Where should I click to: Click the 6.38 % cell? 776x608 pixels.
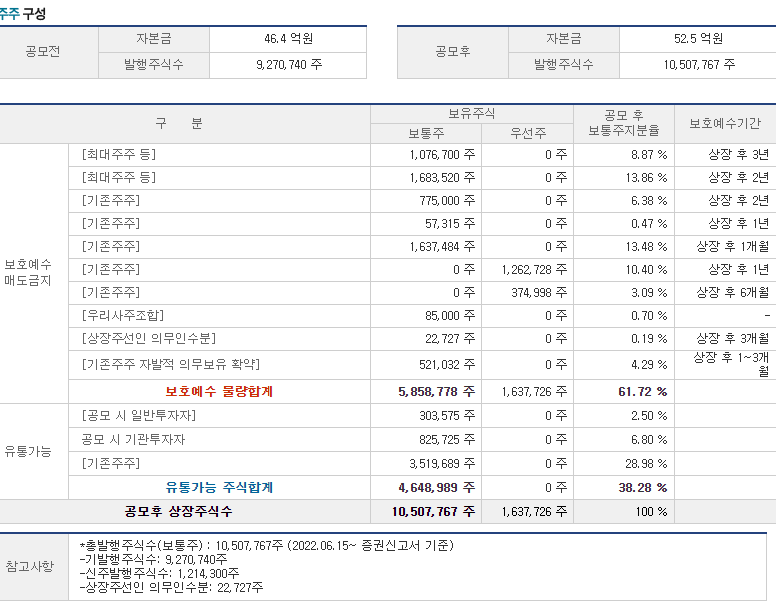point(624,200)
